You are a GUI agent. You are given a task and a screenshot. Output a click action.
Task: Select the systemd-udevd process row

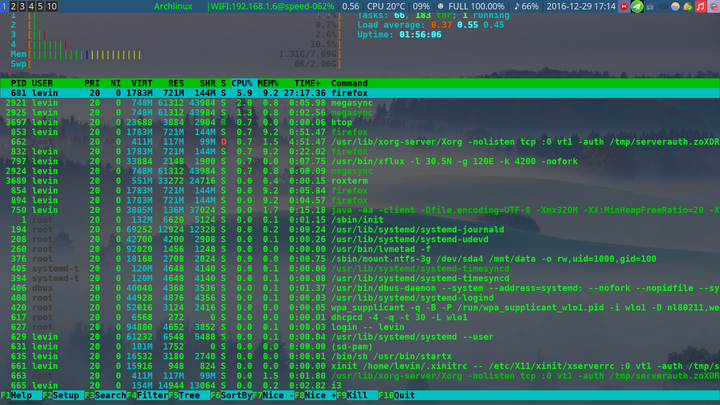click(360, 239)
